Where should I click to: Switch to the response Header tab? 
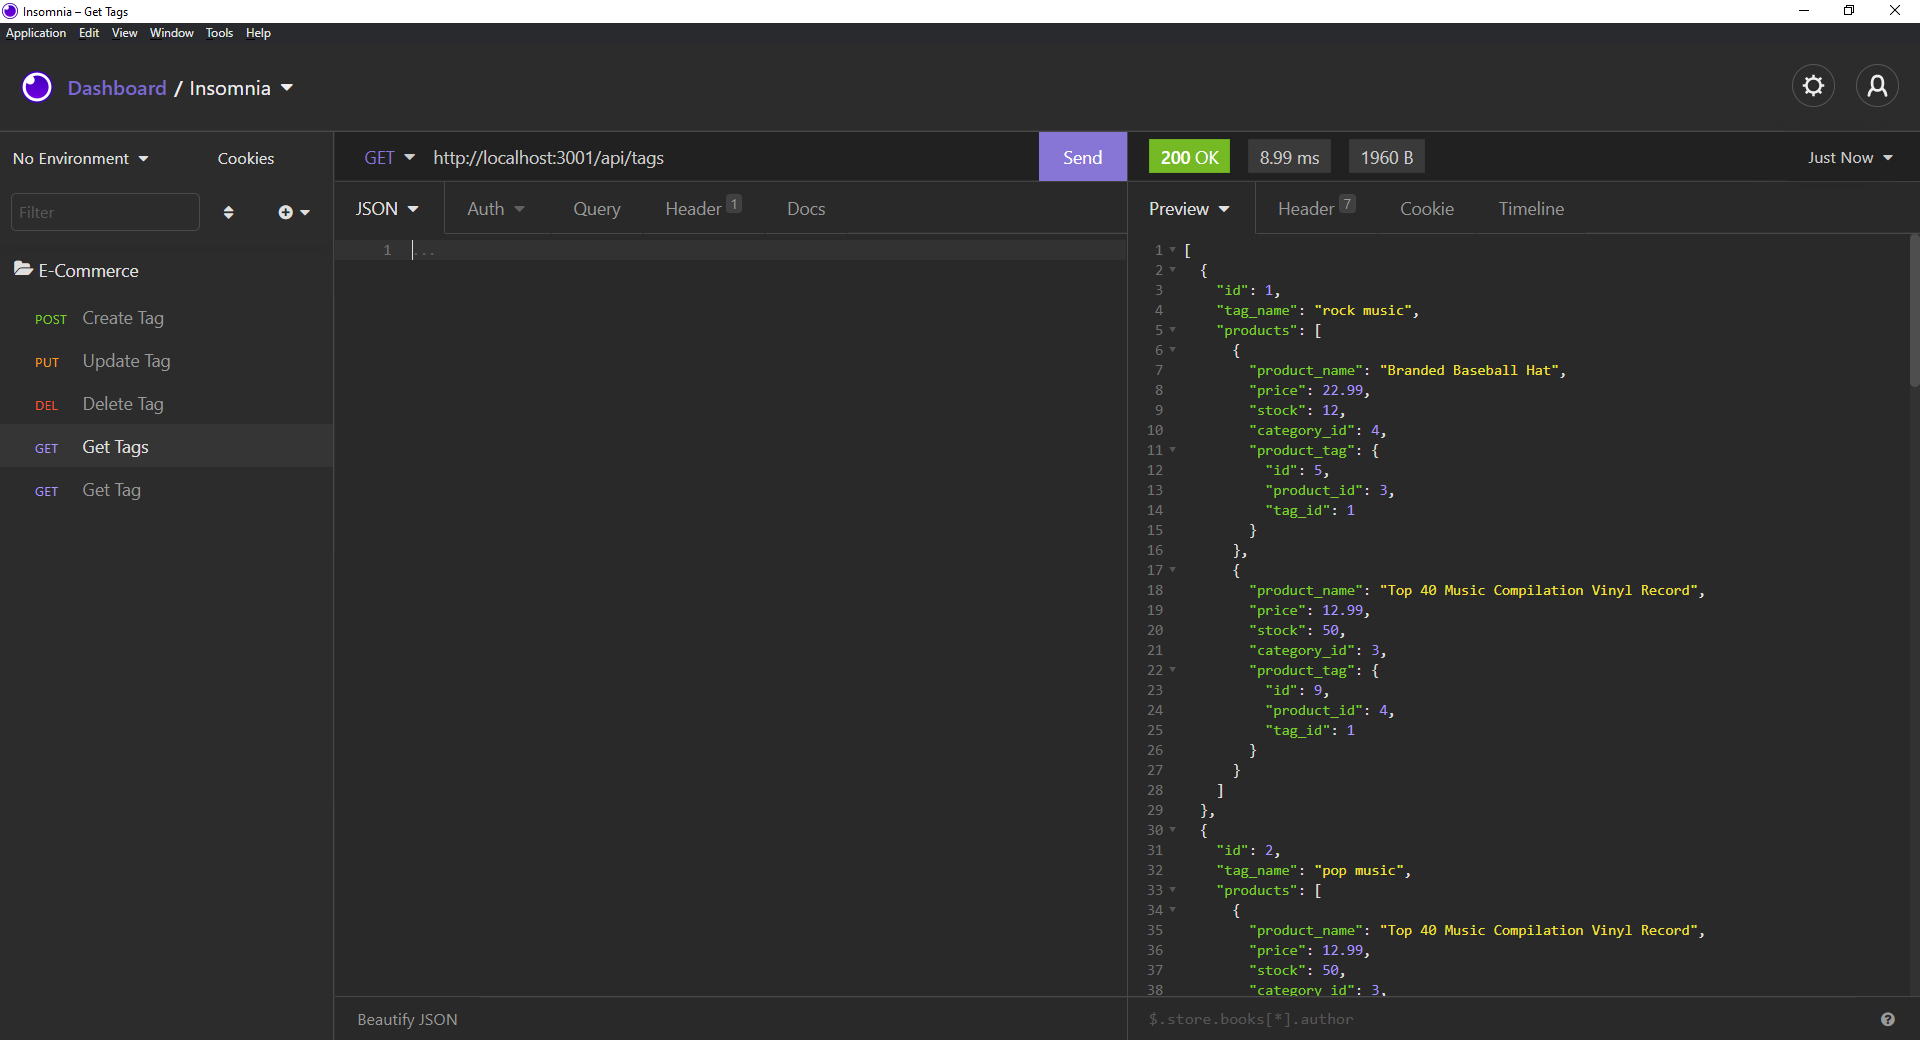pyautogui.click(x=1316, y=208)
